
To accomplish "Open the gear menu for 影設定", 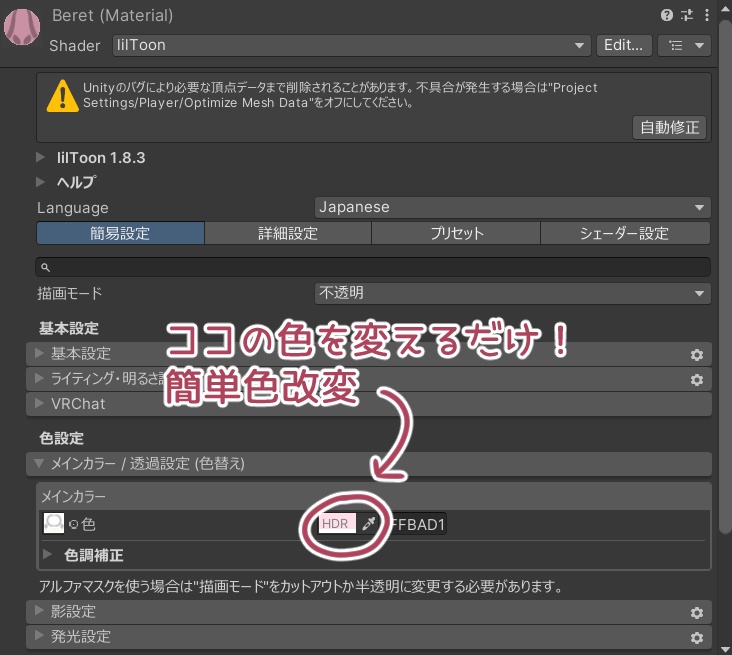I will point(697,613).
